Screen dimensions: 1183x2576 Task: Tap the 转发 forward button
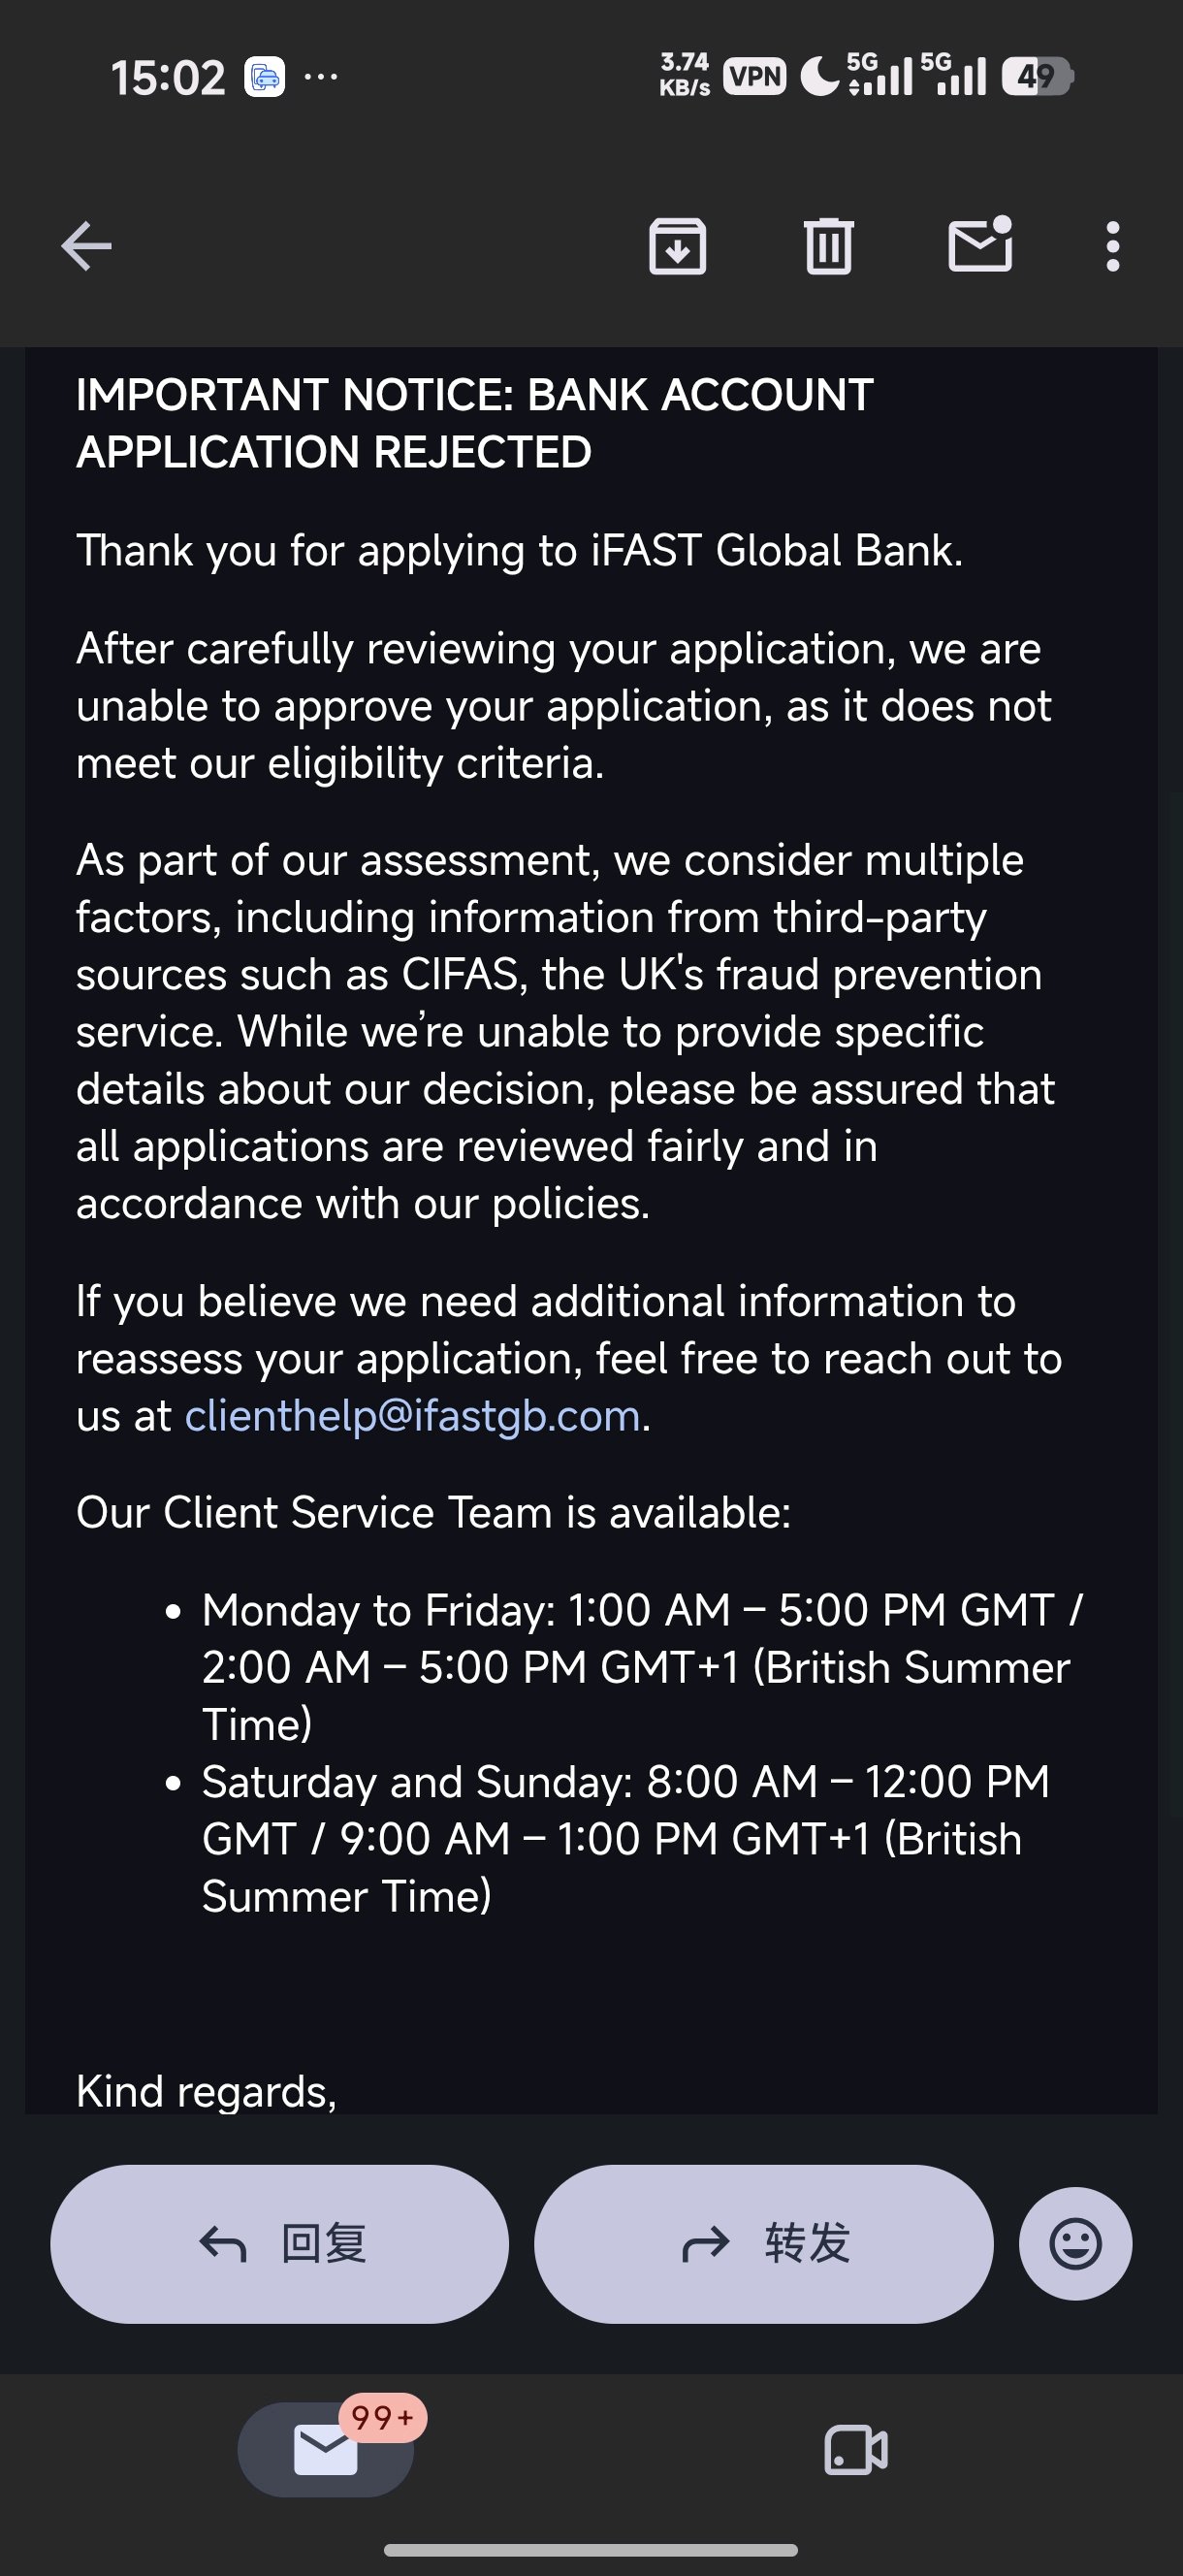pyautogui.click(x=763, y=2243)
